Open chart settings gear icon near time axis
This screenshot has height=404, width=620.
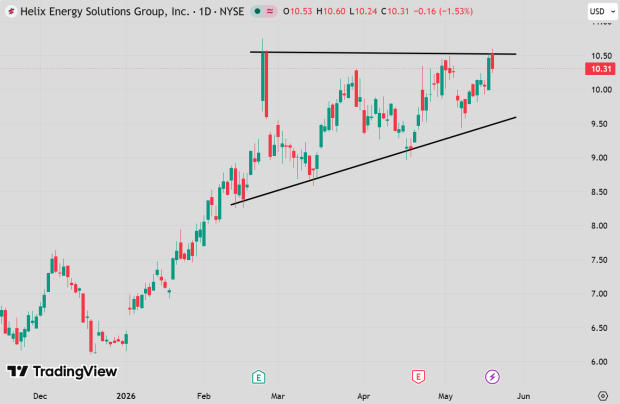click(603, 395)
